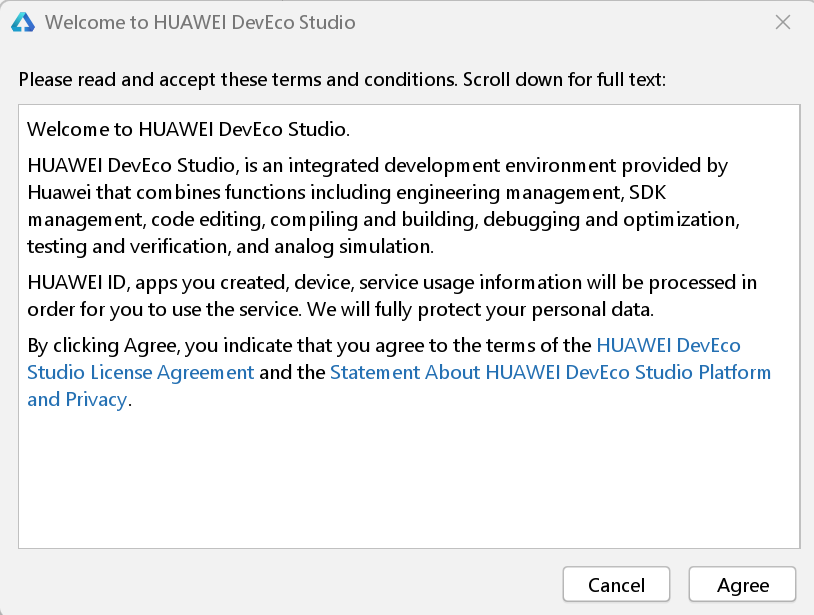Click the words 'debugging and optimization' in the terms
Viewport: 814px width, 615px height.
click(630, 218)
